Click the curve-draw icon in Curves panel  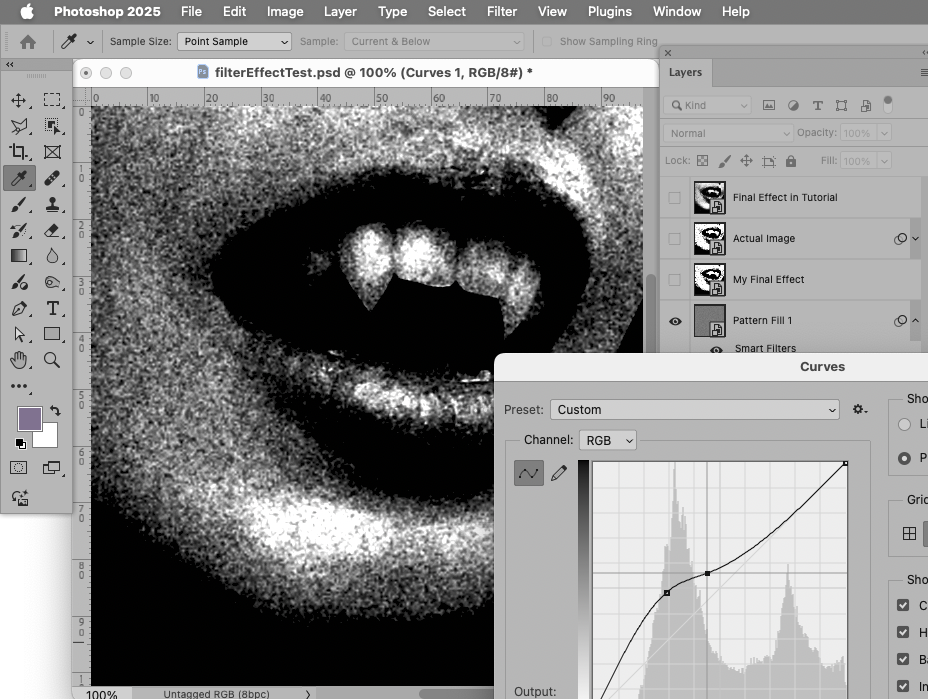528,473
